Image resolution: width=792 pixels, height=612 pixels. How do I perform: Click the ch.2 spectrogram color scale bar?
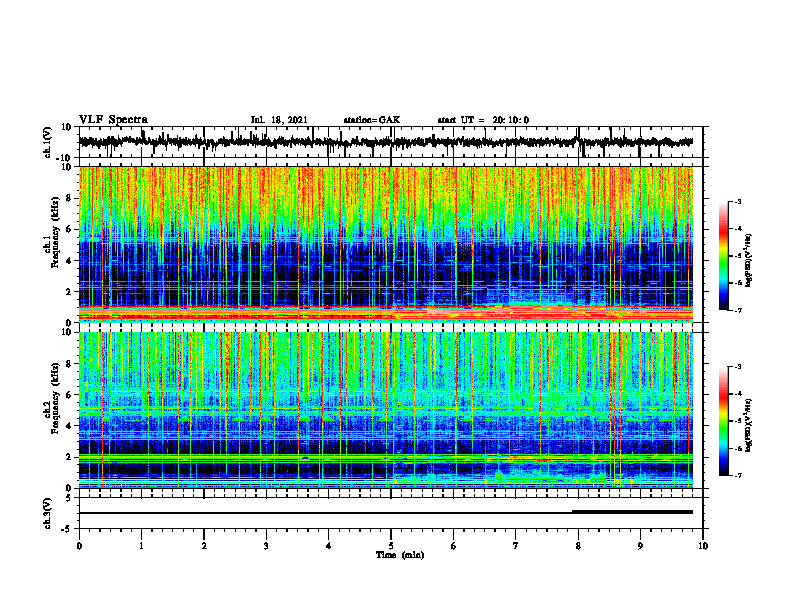723,421
